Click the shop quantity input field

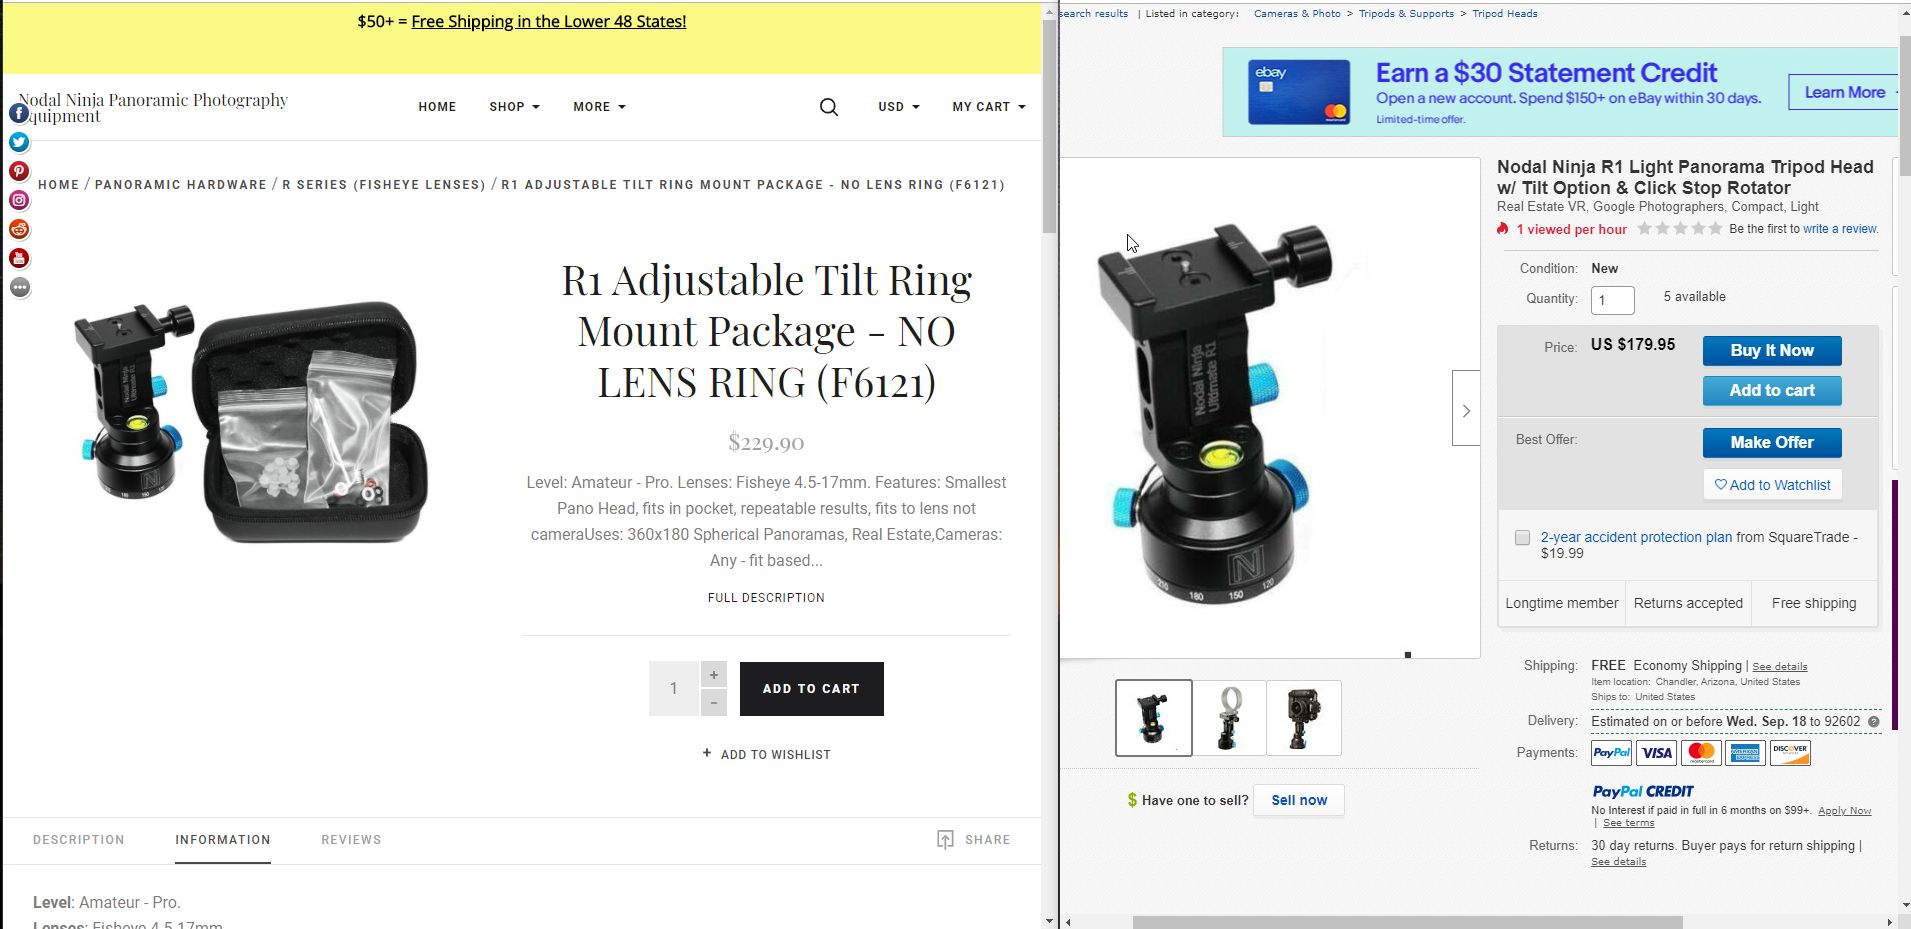673,689
